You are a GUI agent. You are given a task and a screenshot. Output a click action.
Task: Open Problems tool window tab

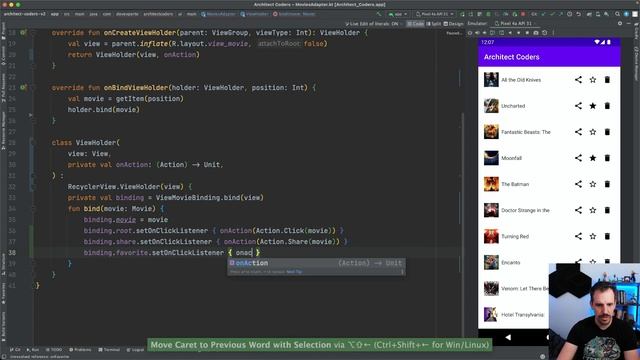tap(80, 350)
